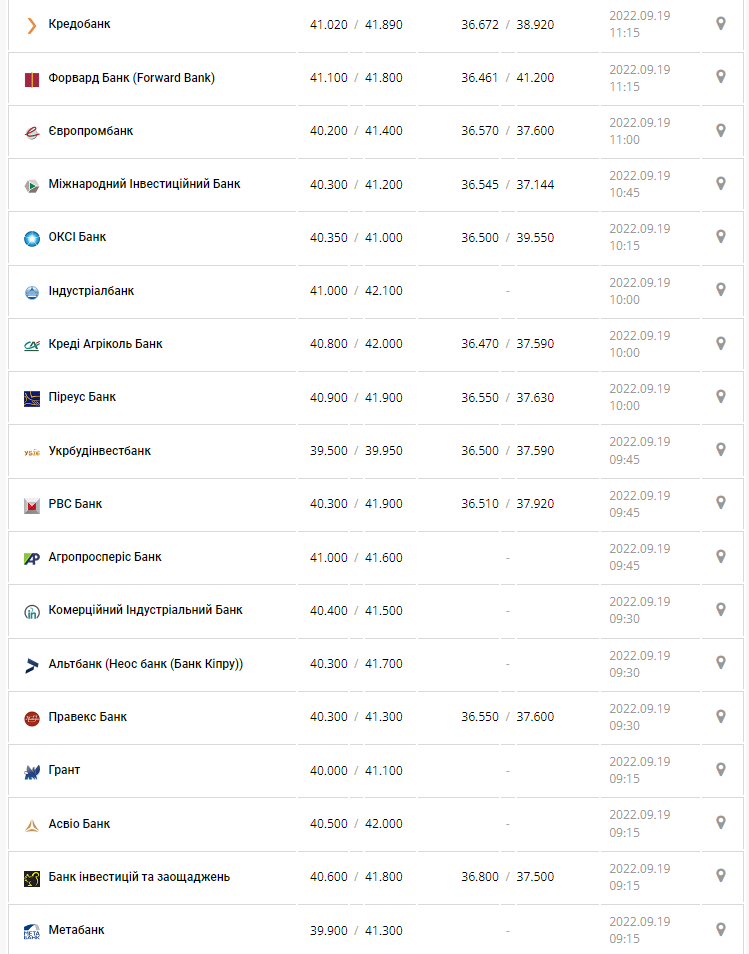Open the Асвіо Банк bank page
The width and height of the screenshot is (749, 954).
tap(79, 824)
